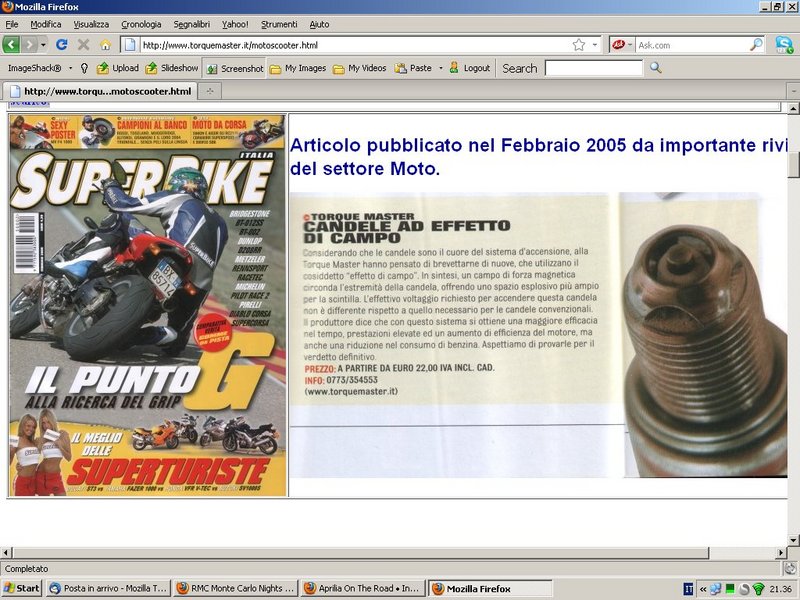
Task: Open the File menu
Action: [12, 24]
